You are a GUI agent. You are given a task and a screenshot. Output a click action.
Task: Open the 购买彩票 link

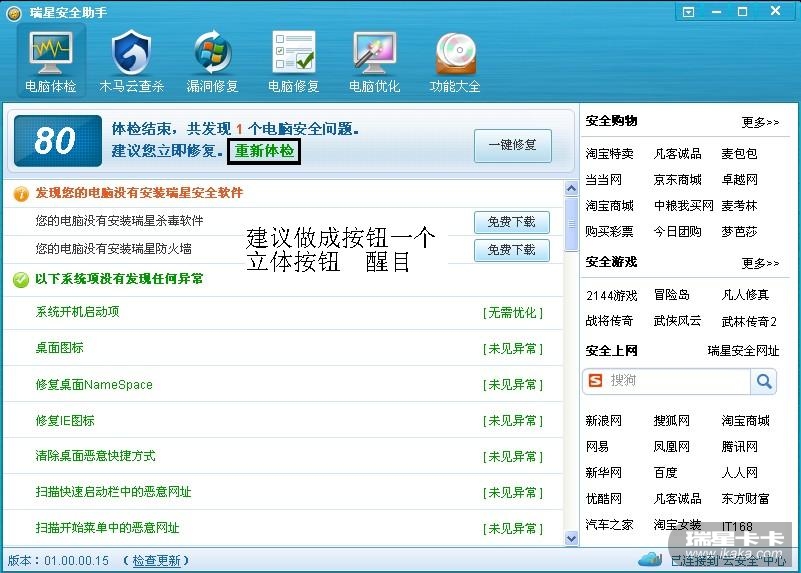pos(609,232)
